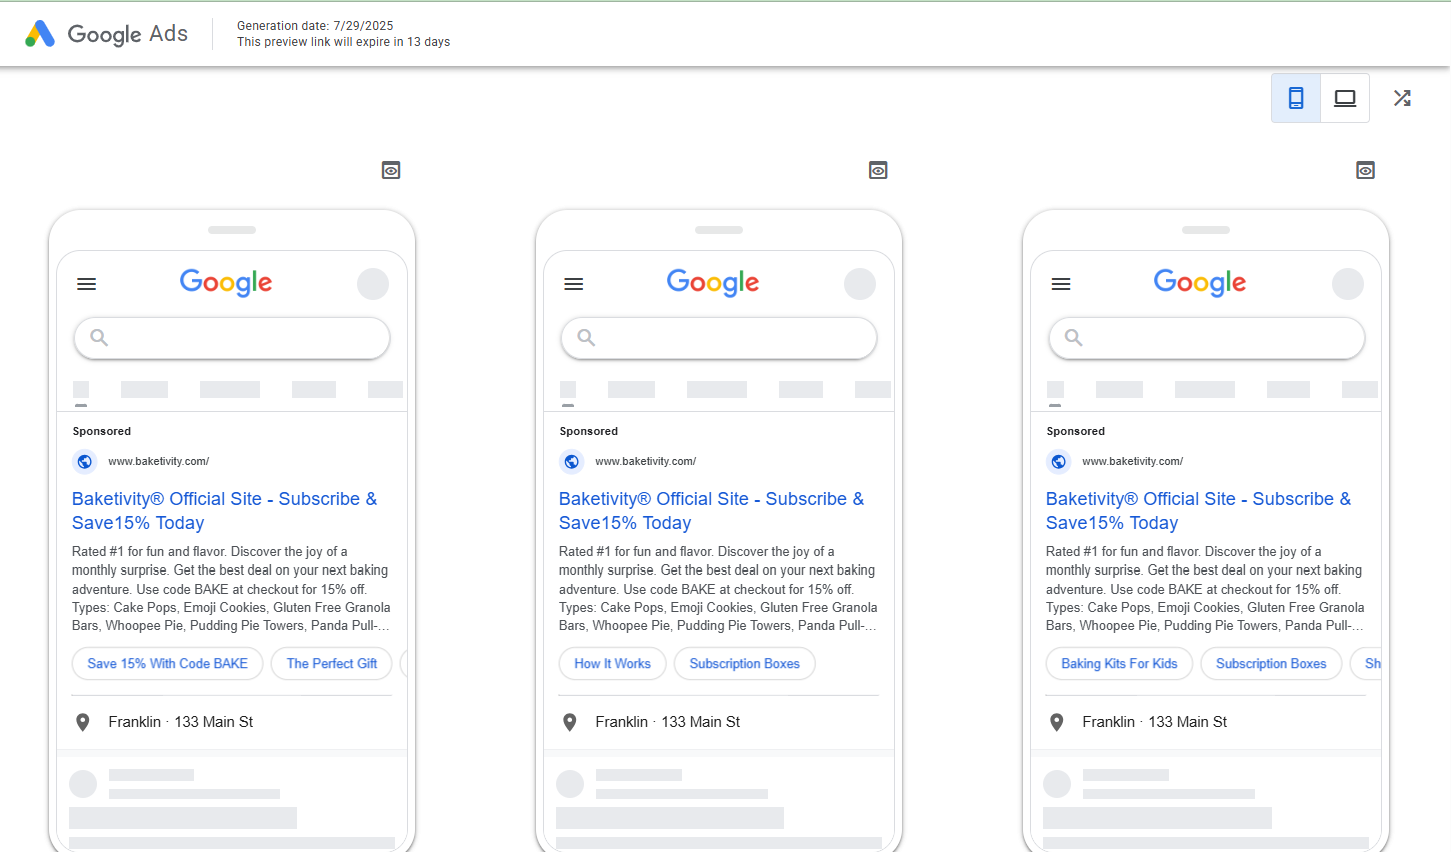Click the preview eye icon above second phone
The image size is (1451, 852).
click(878, 171)
